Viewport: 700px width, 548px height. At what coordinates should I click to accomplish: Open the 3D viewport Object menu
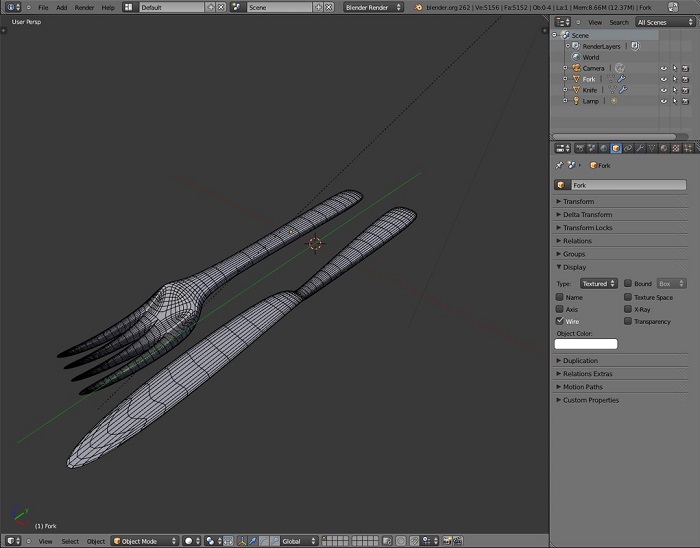click(x=96, y=541)
